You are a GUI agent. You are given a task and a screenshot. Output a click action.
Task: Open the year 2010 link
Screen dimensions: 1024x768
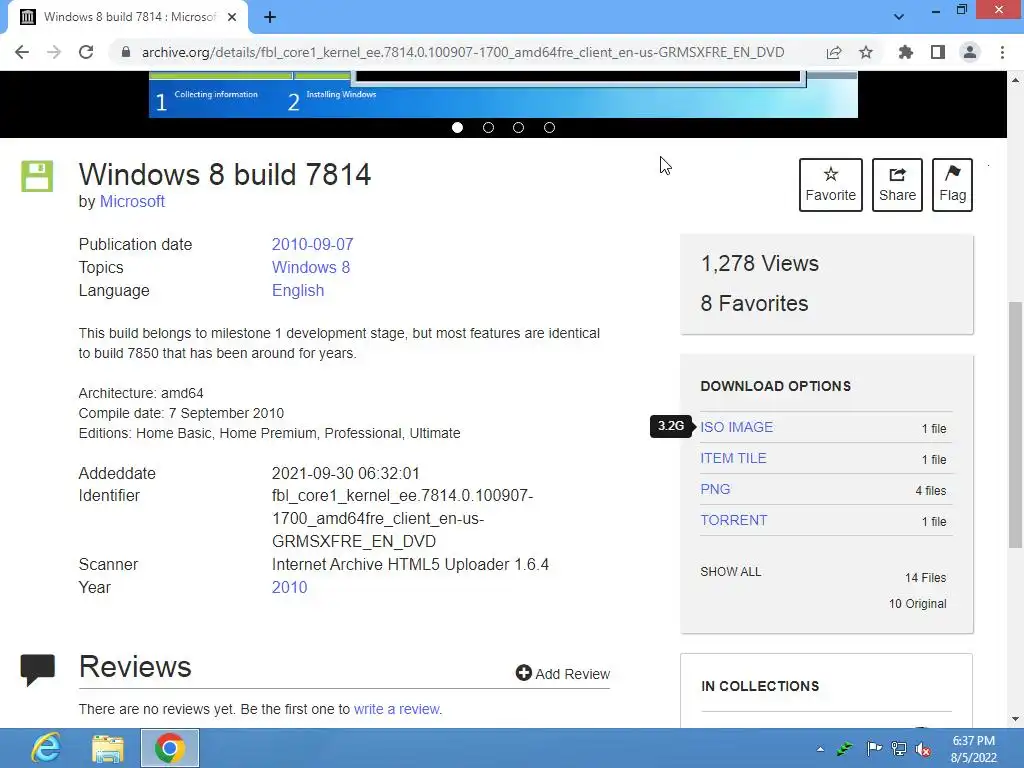pyautogui.click(x=289, y=587)
